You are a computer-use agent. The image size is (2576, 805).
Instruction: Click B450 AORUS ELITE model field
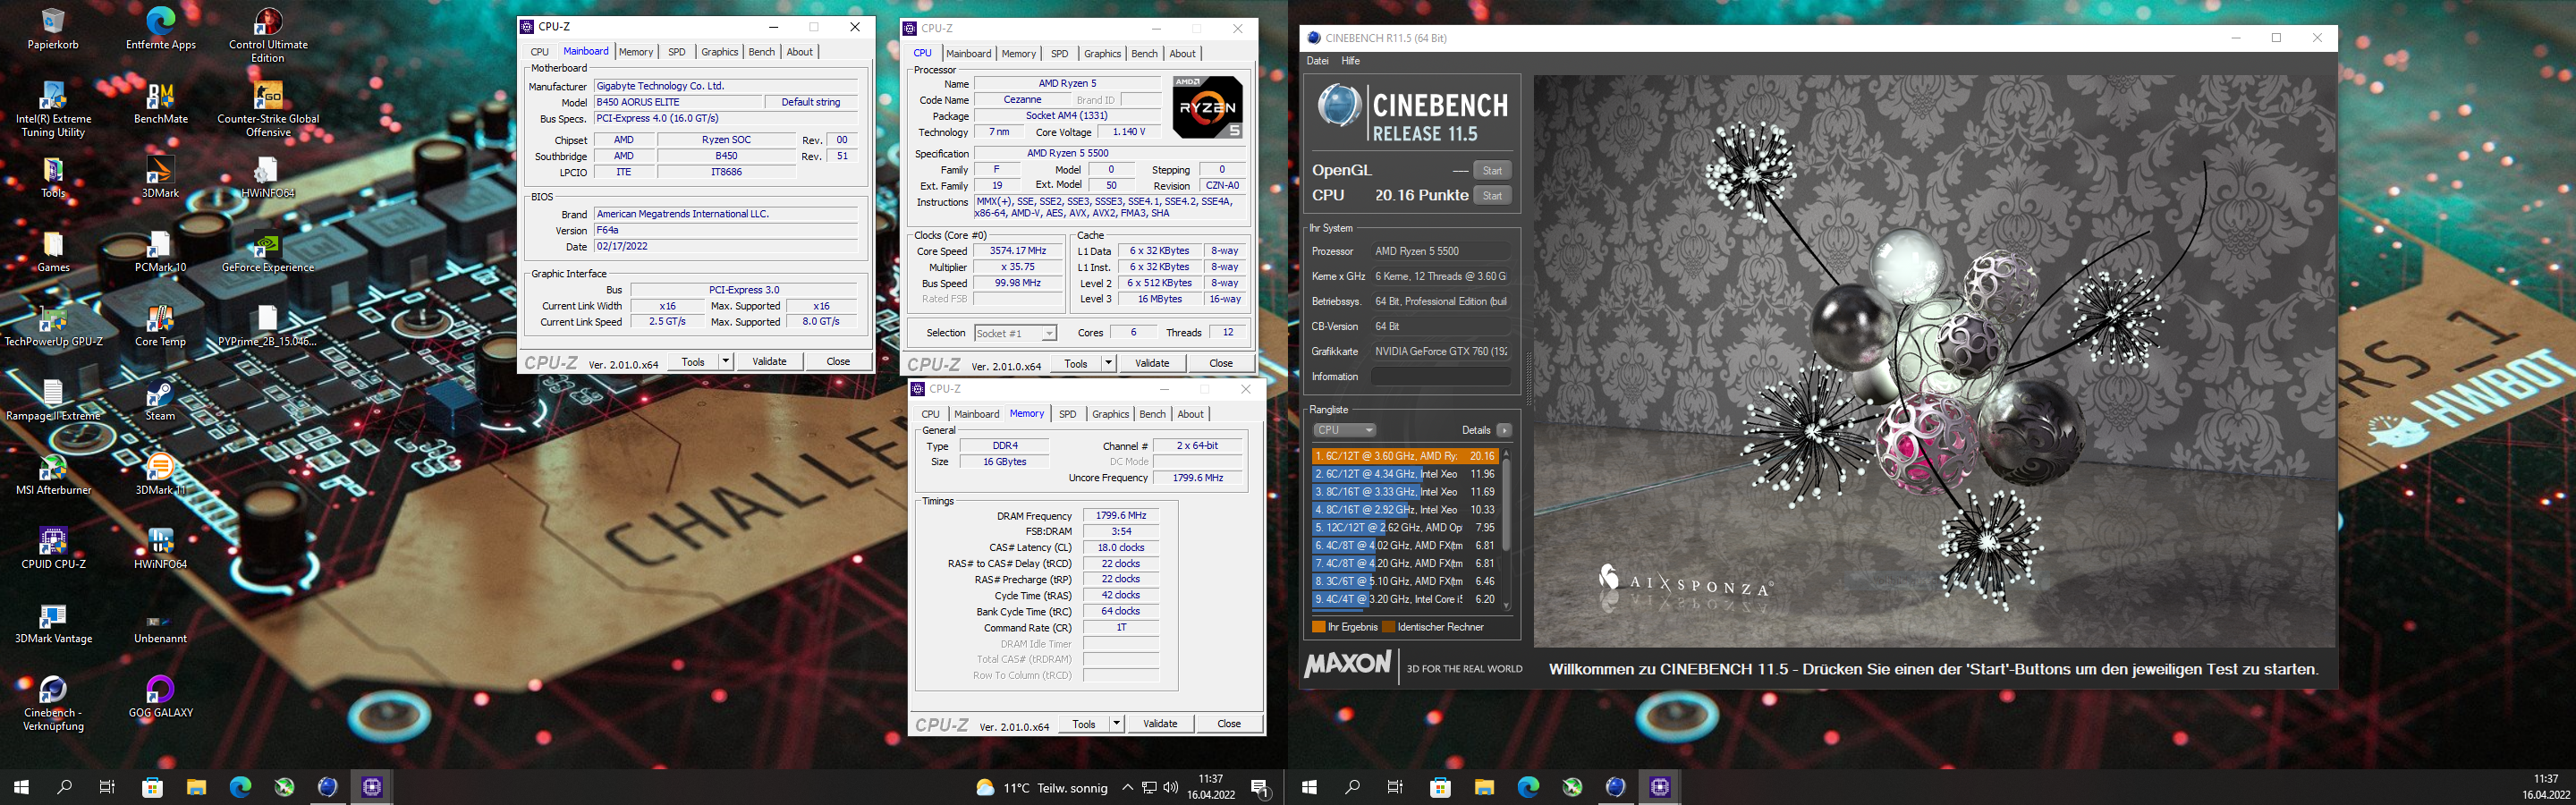click(678, 102)
